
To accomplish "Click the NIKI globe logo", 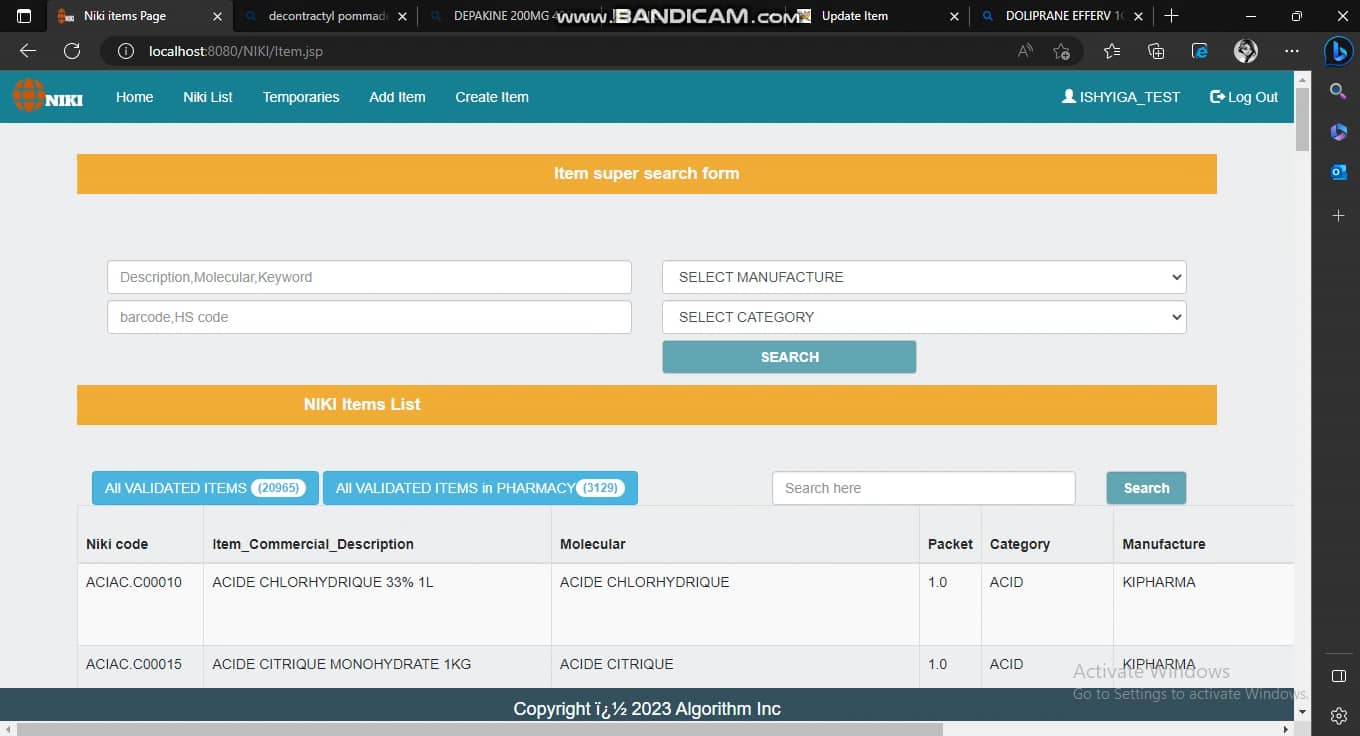I will click(48, 96).
